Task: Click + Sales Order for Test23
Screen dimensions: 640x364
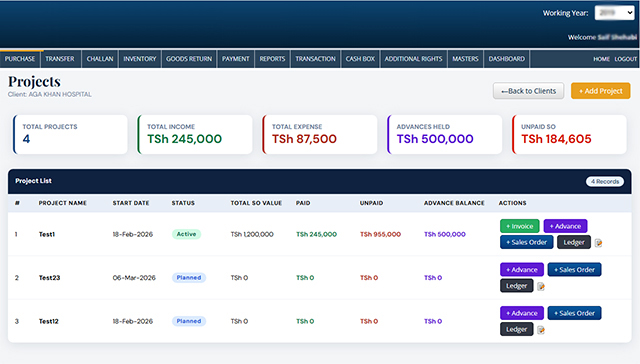Action: click(x=574, y=269)
